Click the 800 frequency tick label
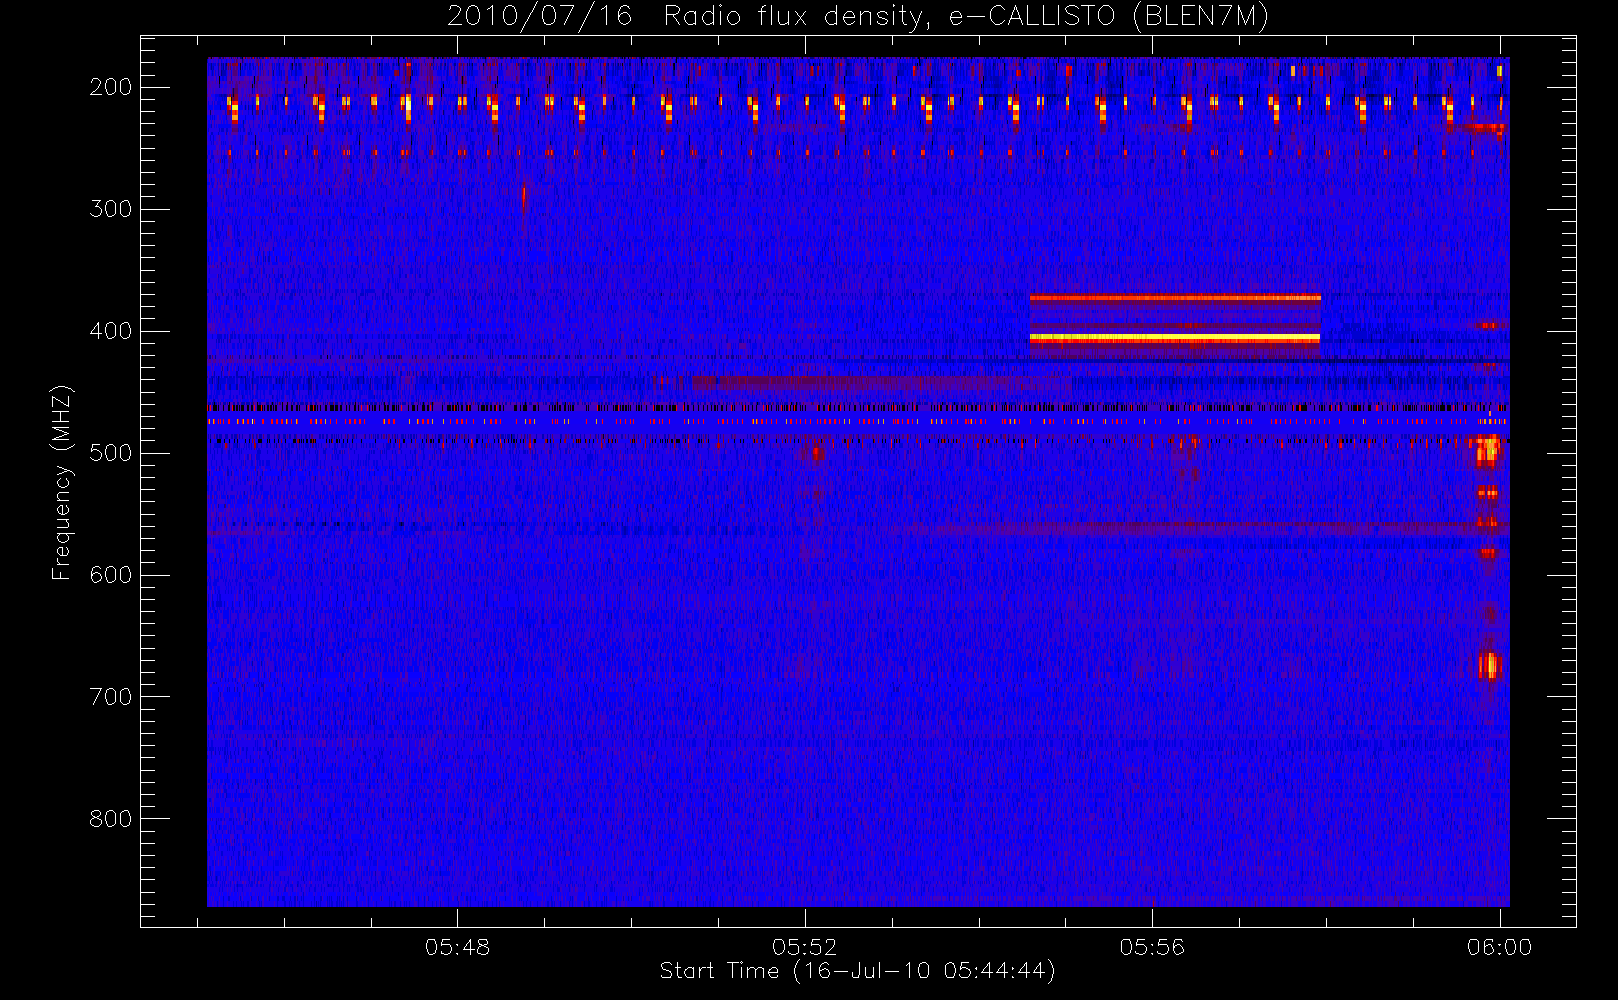The height and width of the screenshot is (1000, 1618). (111, 819)
